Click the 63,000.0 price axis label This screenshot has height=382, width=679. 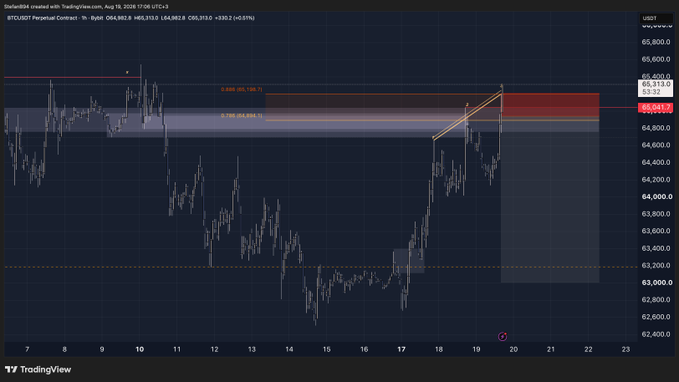pyautogui.click(x=656, y=282)
